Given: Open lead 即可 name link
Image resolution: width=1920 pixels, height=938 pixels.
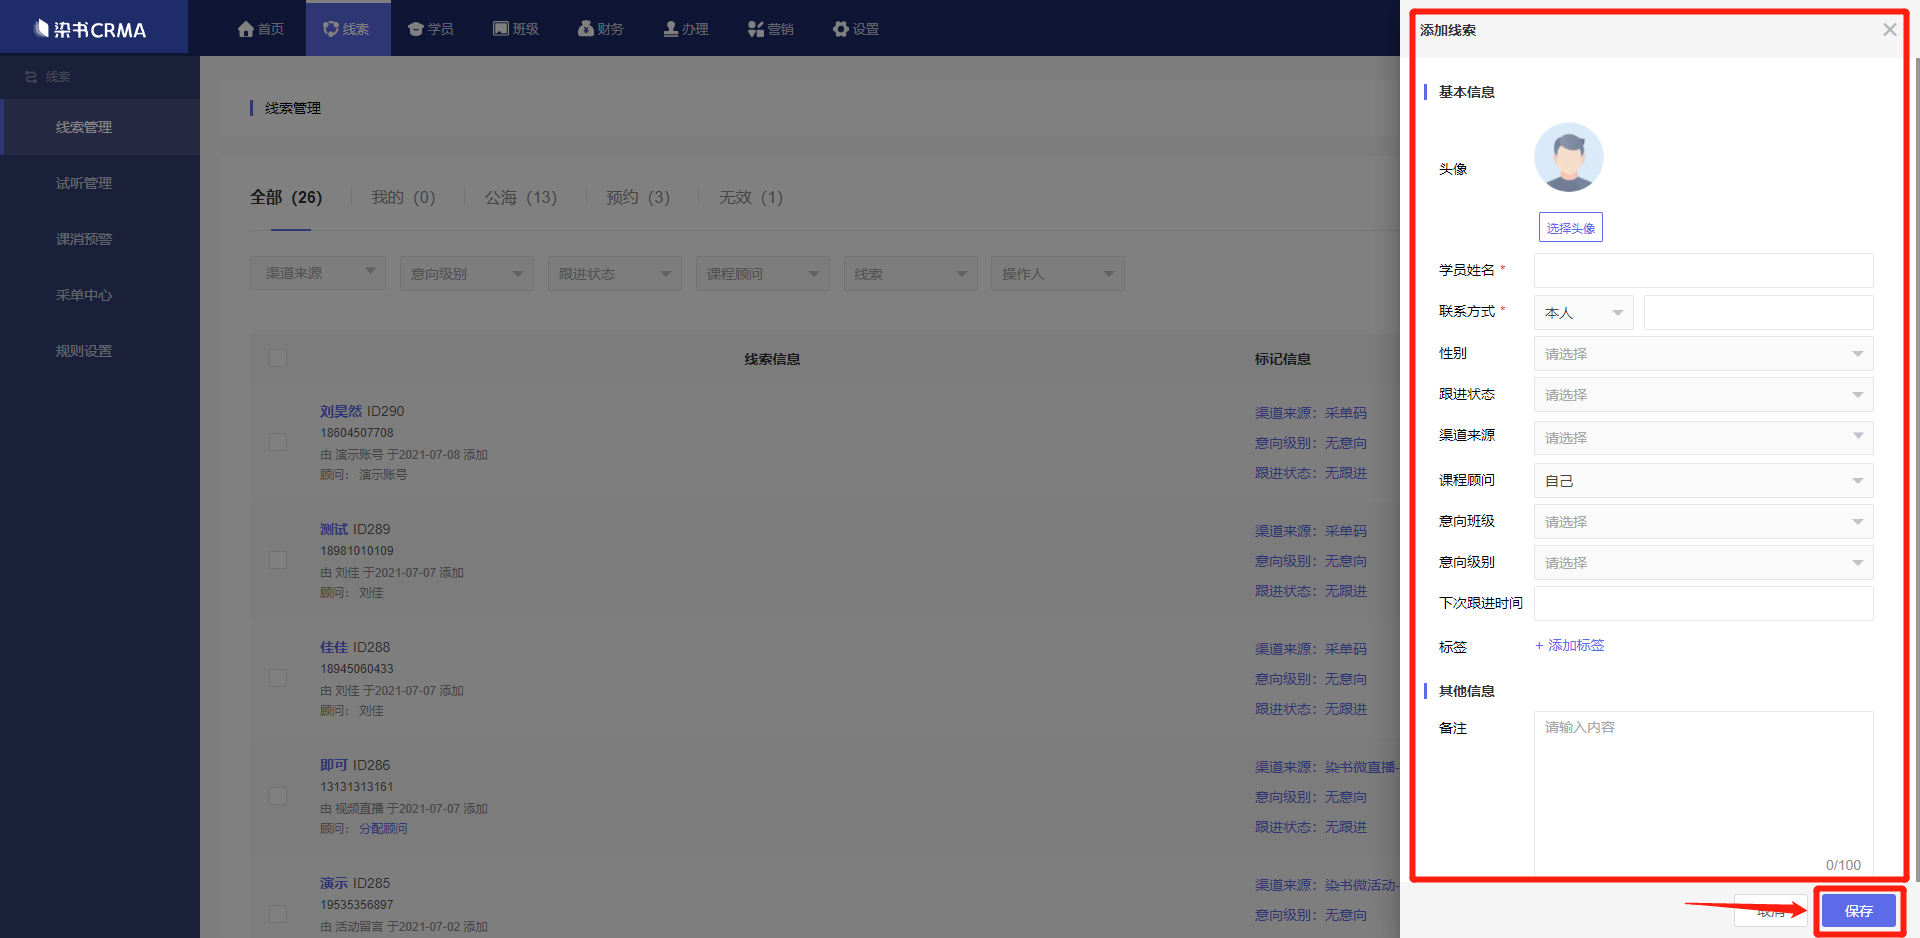Looking at the screenshot, I should pyautogui.click(x=334, y=765).
